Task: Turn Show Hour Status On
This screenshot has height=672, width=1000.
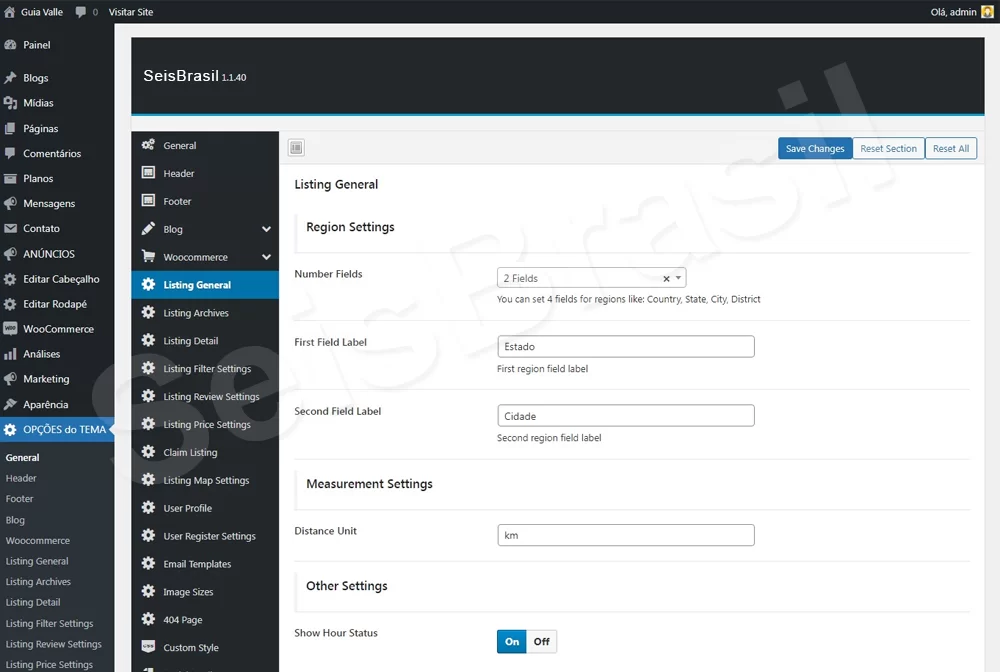Action: tap(512, 642)
